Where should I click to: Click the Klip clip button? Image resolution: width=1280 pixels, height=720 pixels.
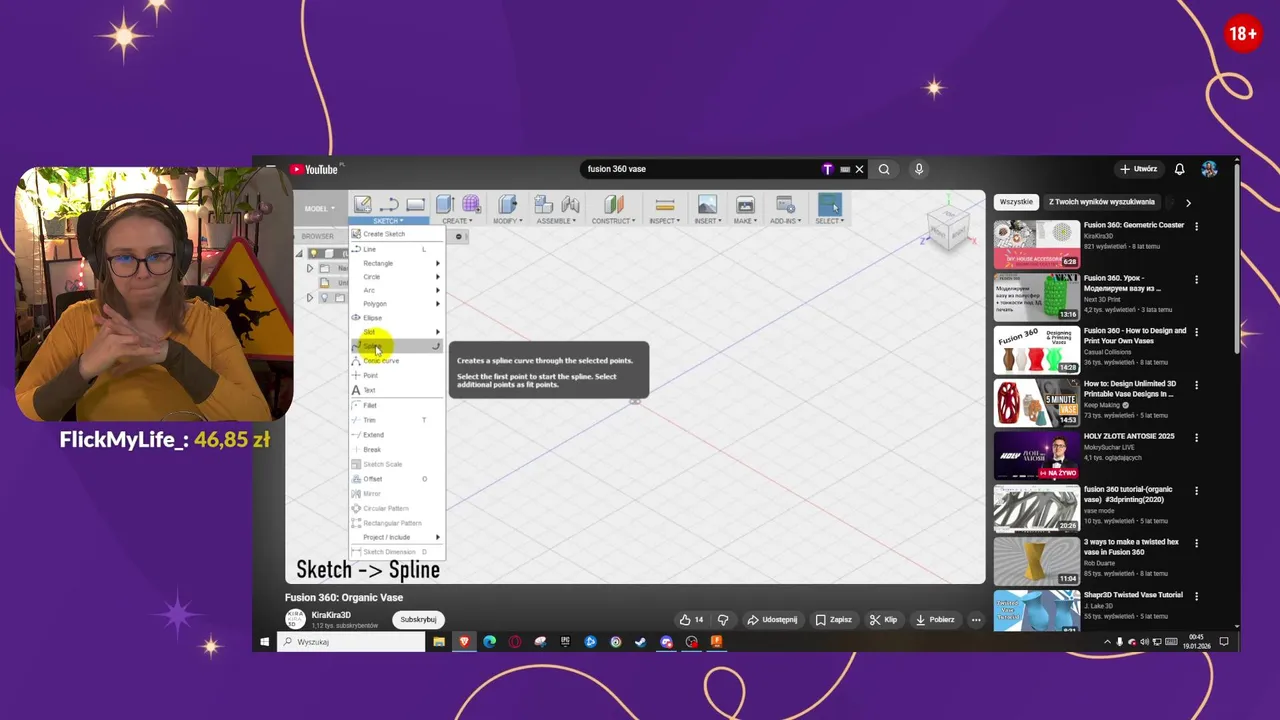[884, 620]
